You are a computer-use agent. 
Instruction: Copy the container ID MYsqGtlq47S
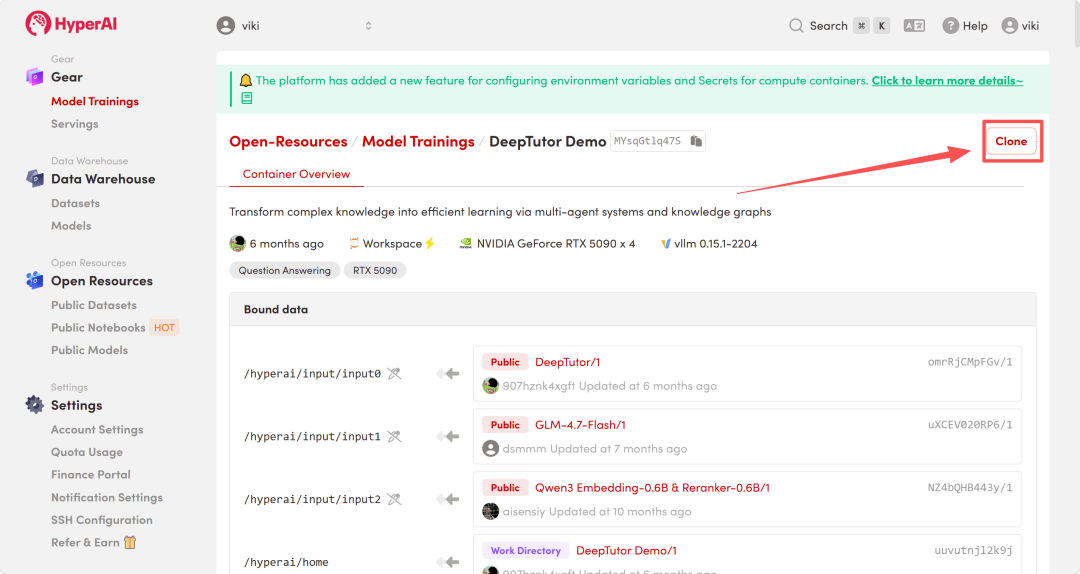click(696, 141)
